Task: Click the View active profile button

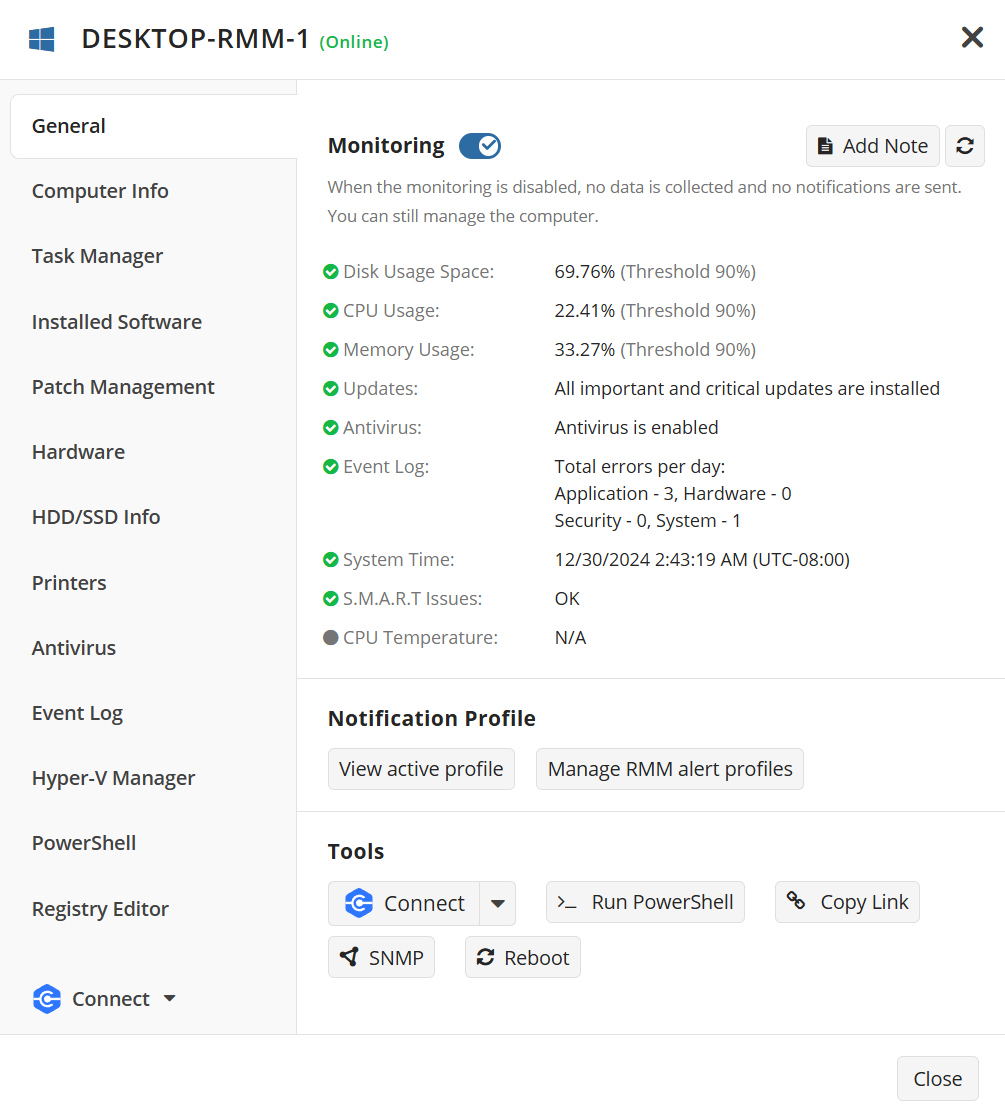Action: coord(421,769)
